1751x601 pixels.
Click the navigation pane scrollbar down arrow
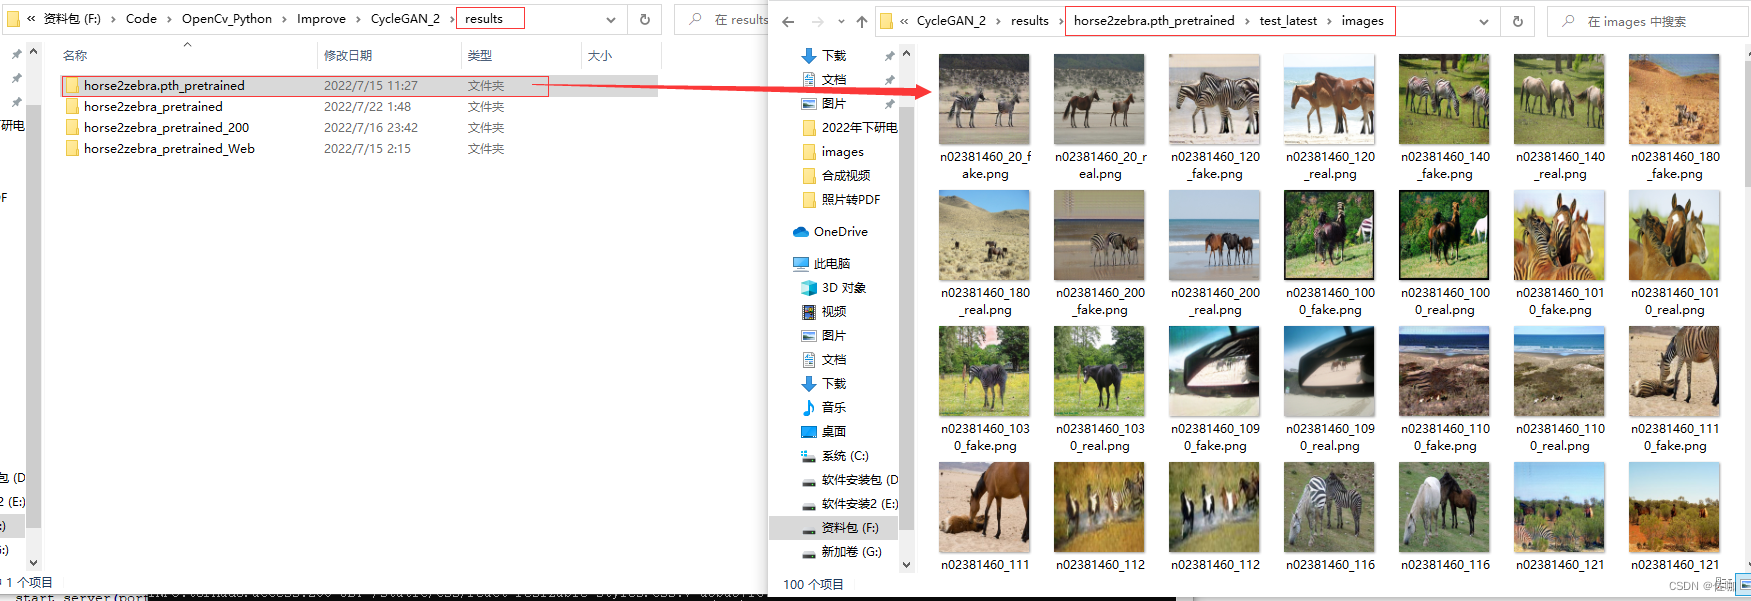pos(906,565)
